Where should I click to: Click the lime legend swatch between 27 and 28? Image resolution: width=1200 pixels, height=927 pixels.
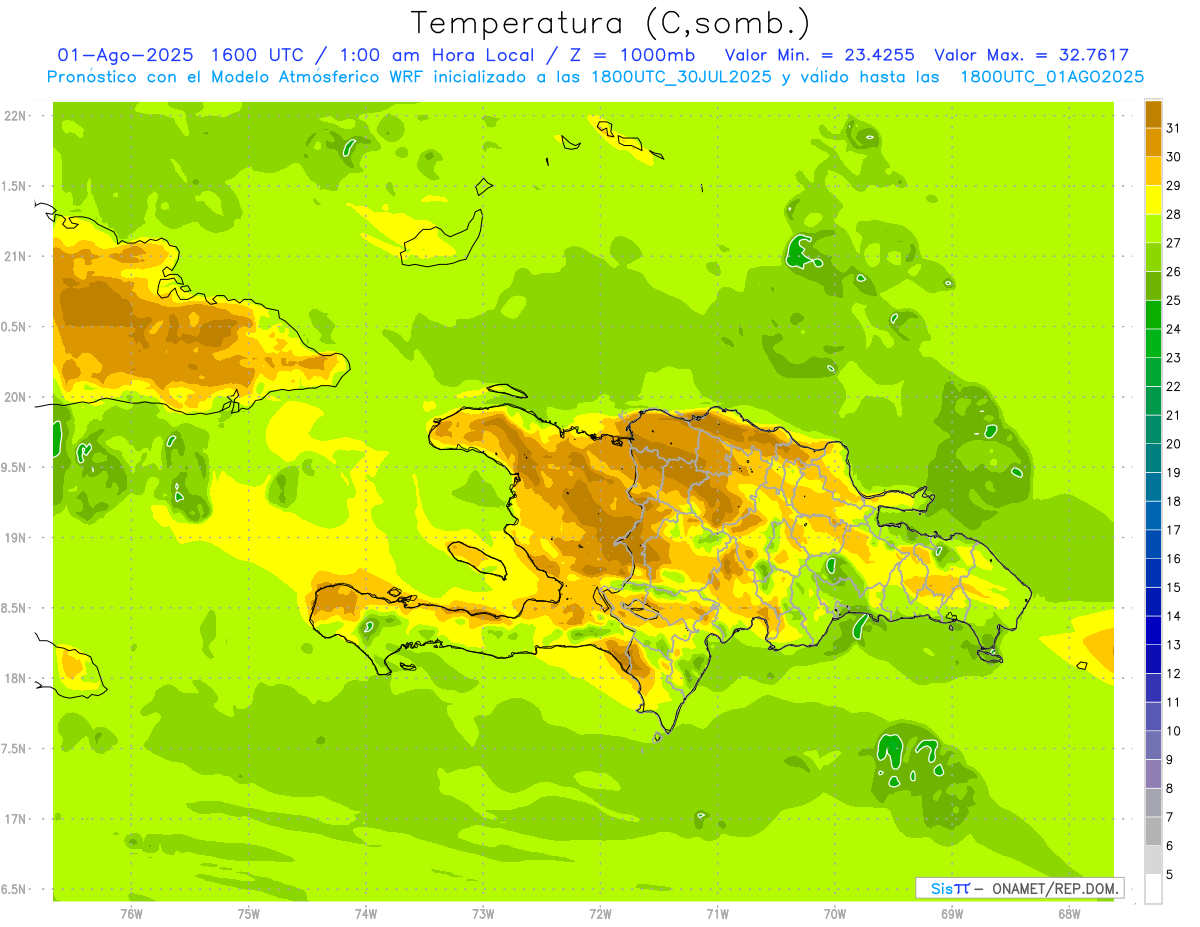click(x=1153, y=228)
